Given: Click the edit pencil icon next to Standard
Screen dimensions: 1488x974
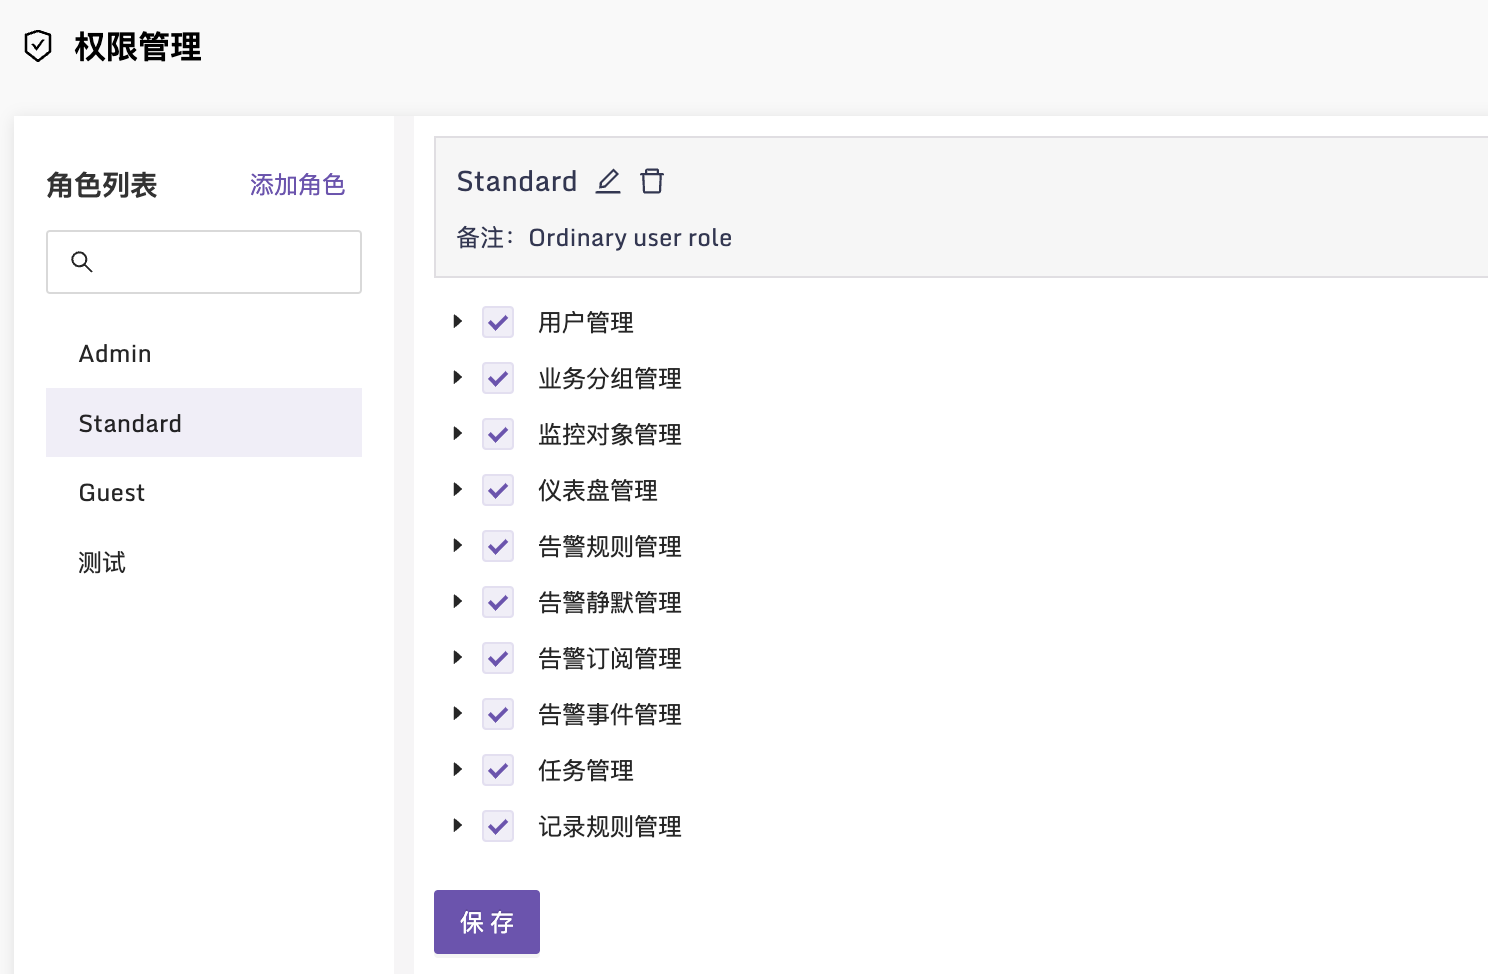Looking at the screenshot, I should tap(608, 181).
